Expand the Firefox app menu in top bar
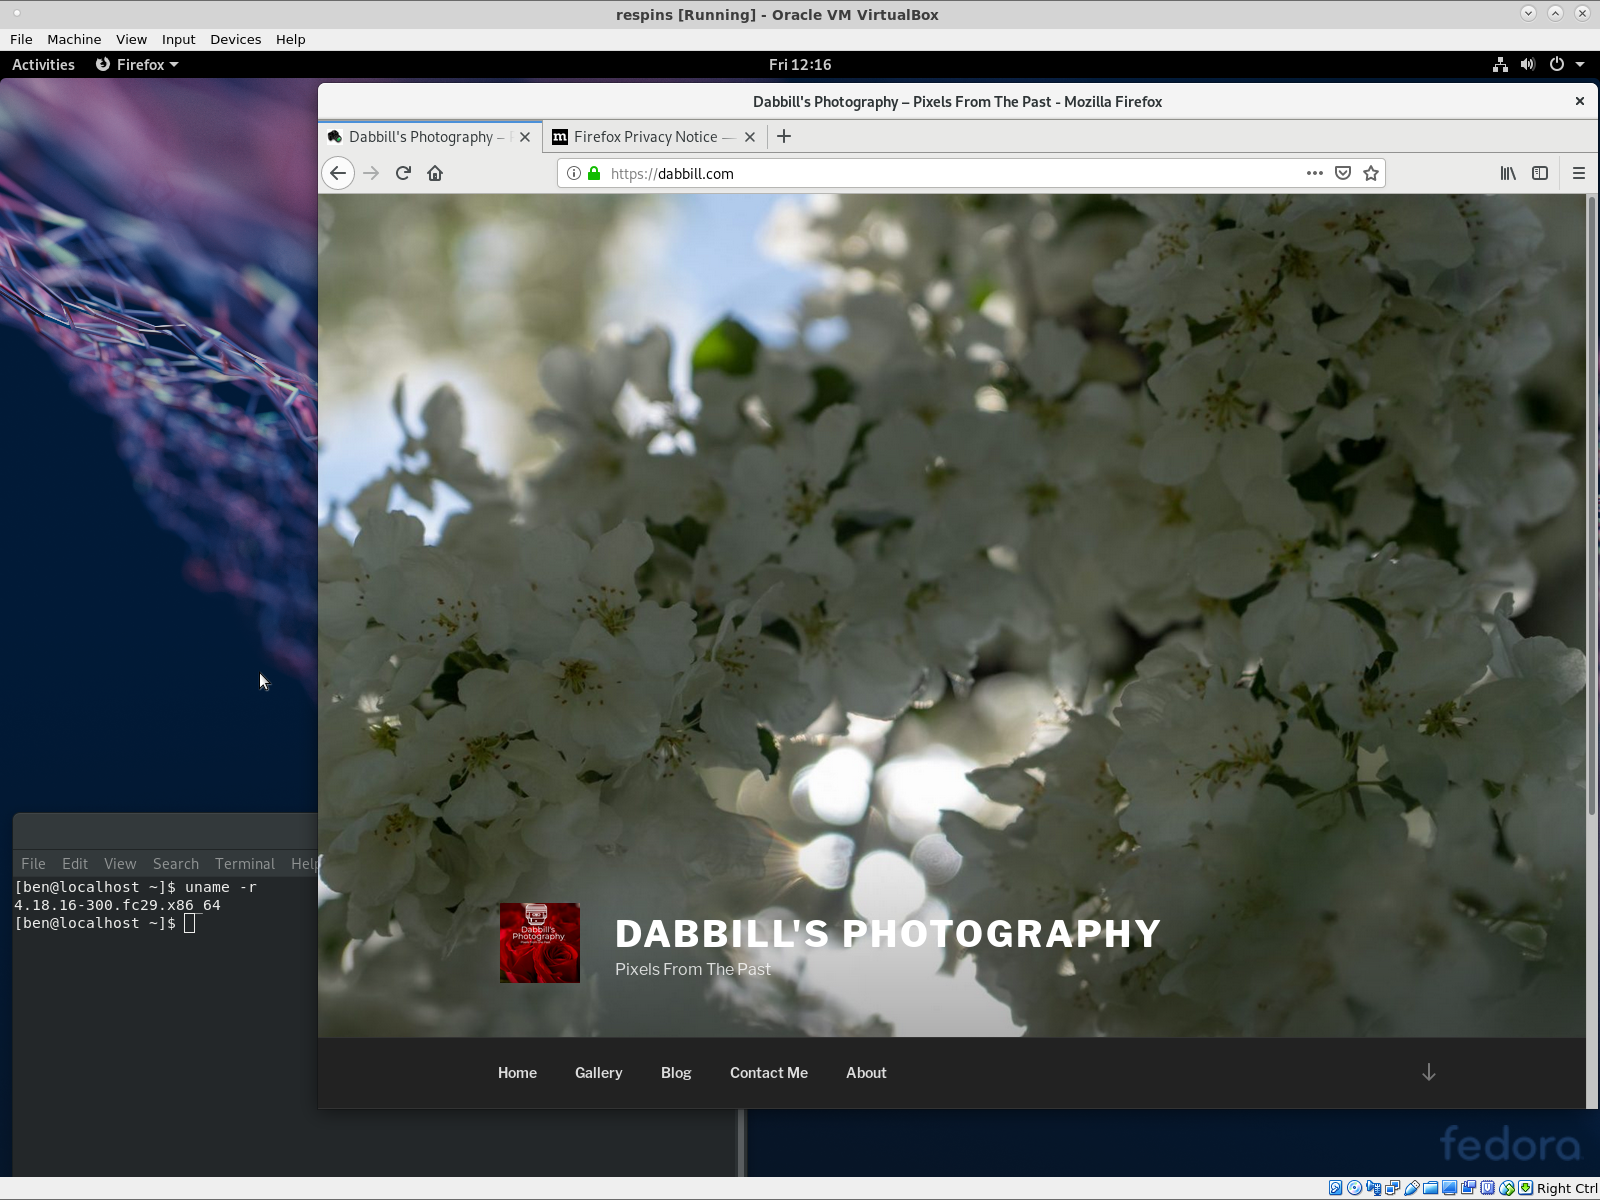Viewport: 1600px width, 1200px height. point(137,64)
